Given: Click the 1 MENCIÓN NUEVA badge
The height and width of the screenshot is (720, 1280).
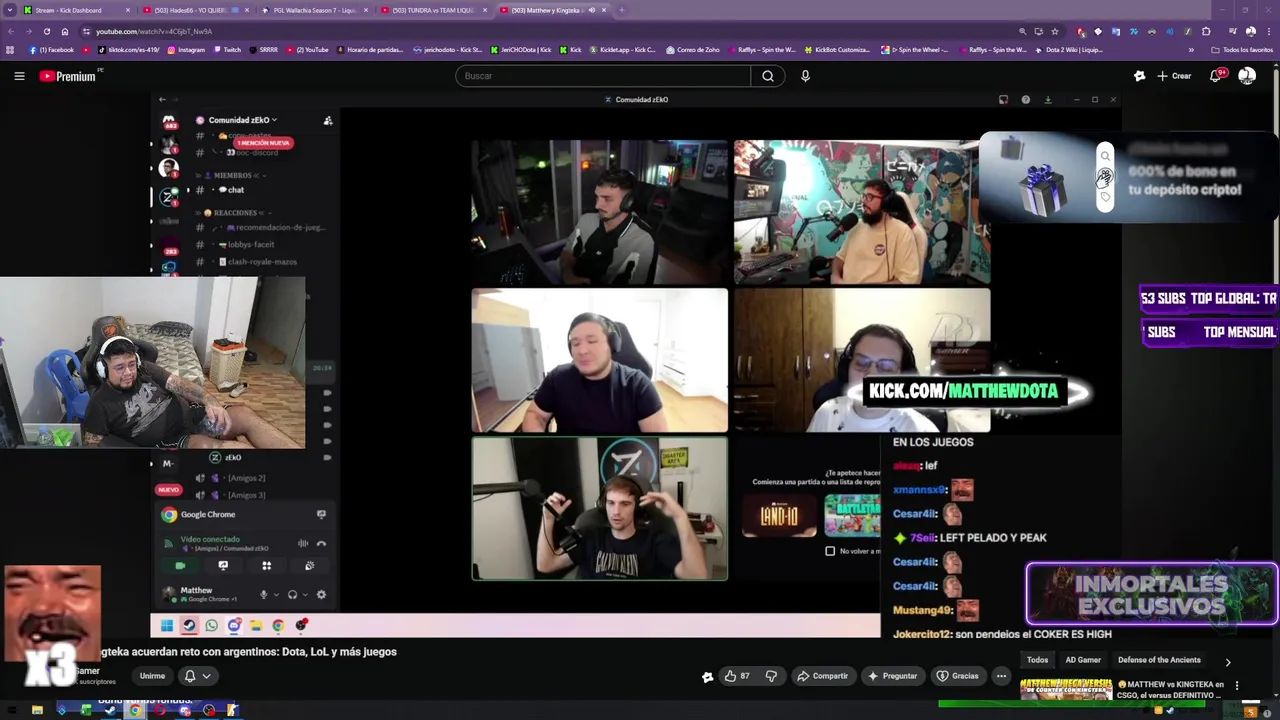Looking at the screenshot, I should 264,143.
